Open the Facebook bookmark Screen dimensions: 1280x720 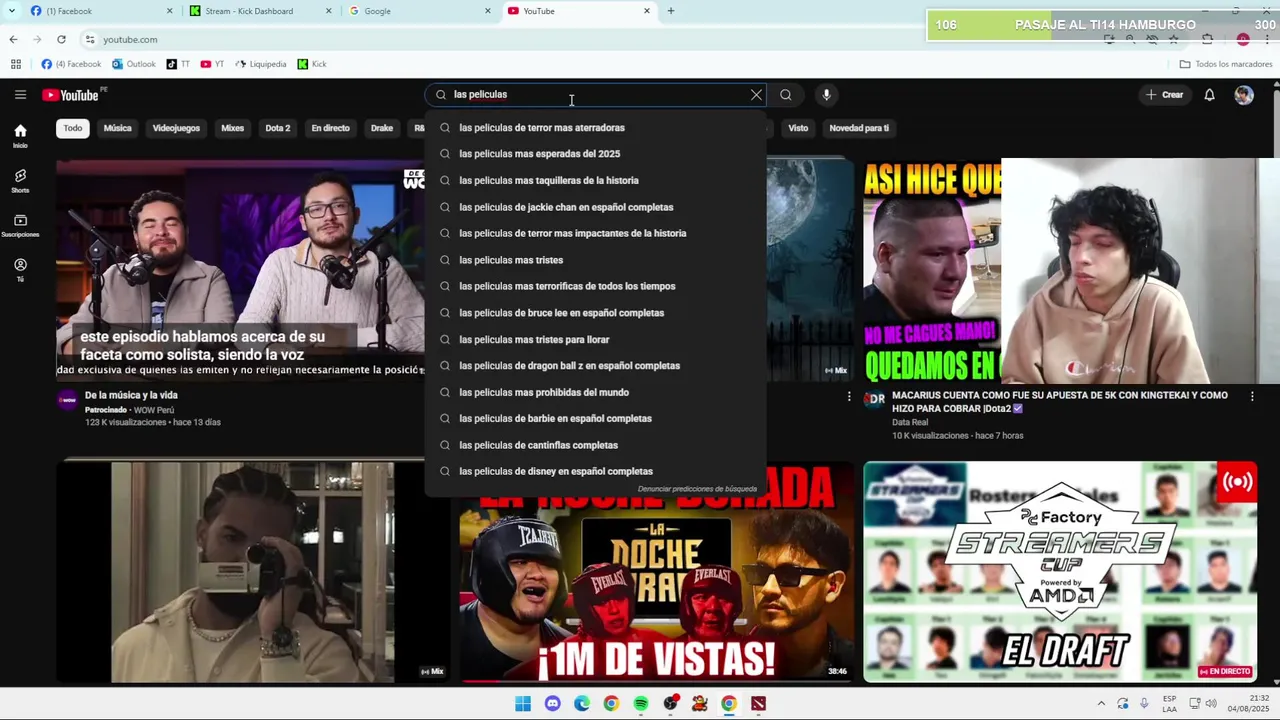point(71,64)
